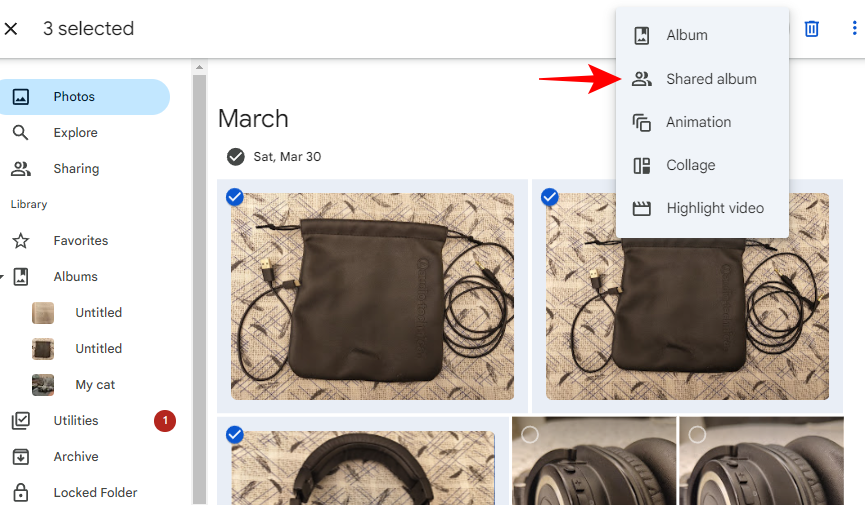Viewport: 865px width, 505px height.
Task: Click the first black pouch photo
Action: coord(372,296)
